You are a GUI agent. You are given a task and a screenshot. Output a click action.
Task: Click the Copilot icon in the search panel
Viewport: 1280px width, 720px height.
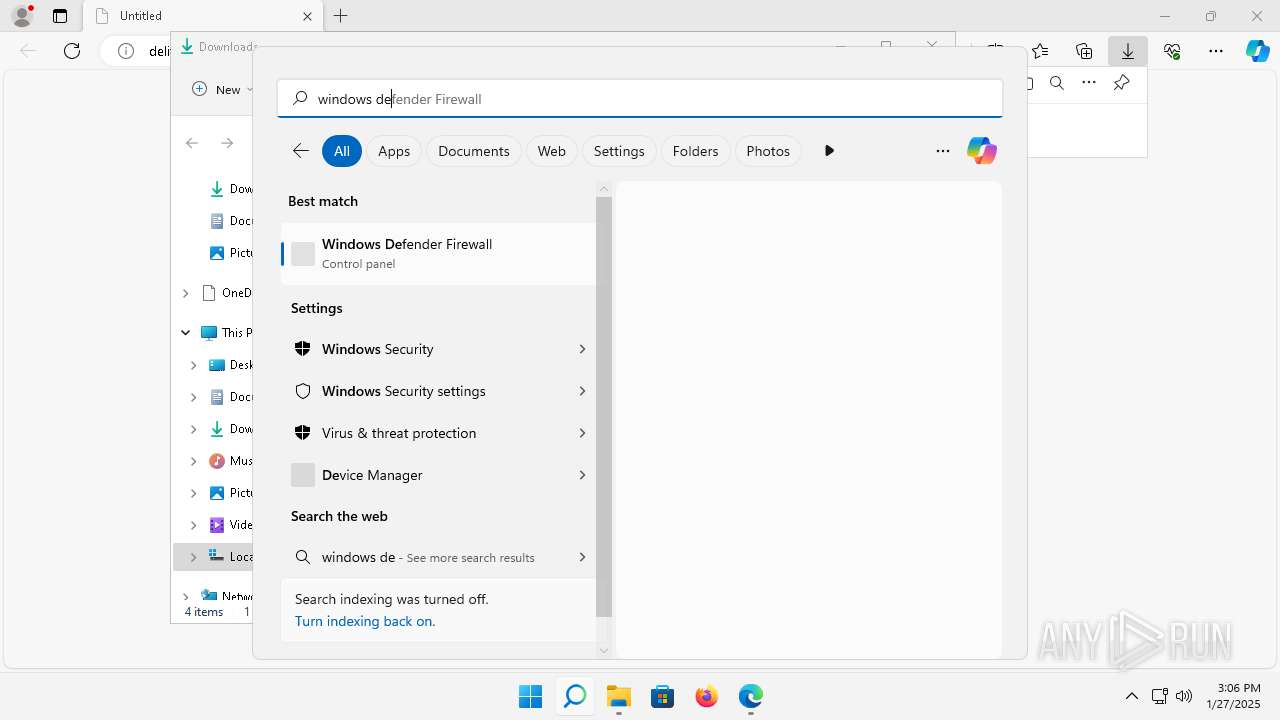click(x=981, y=151)
